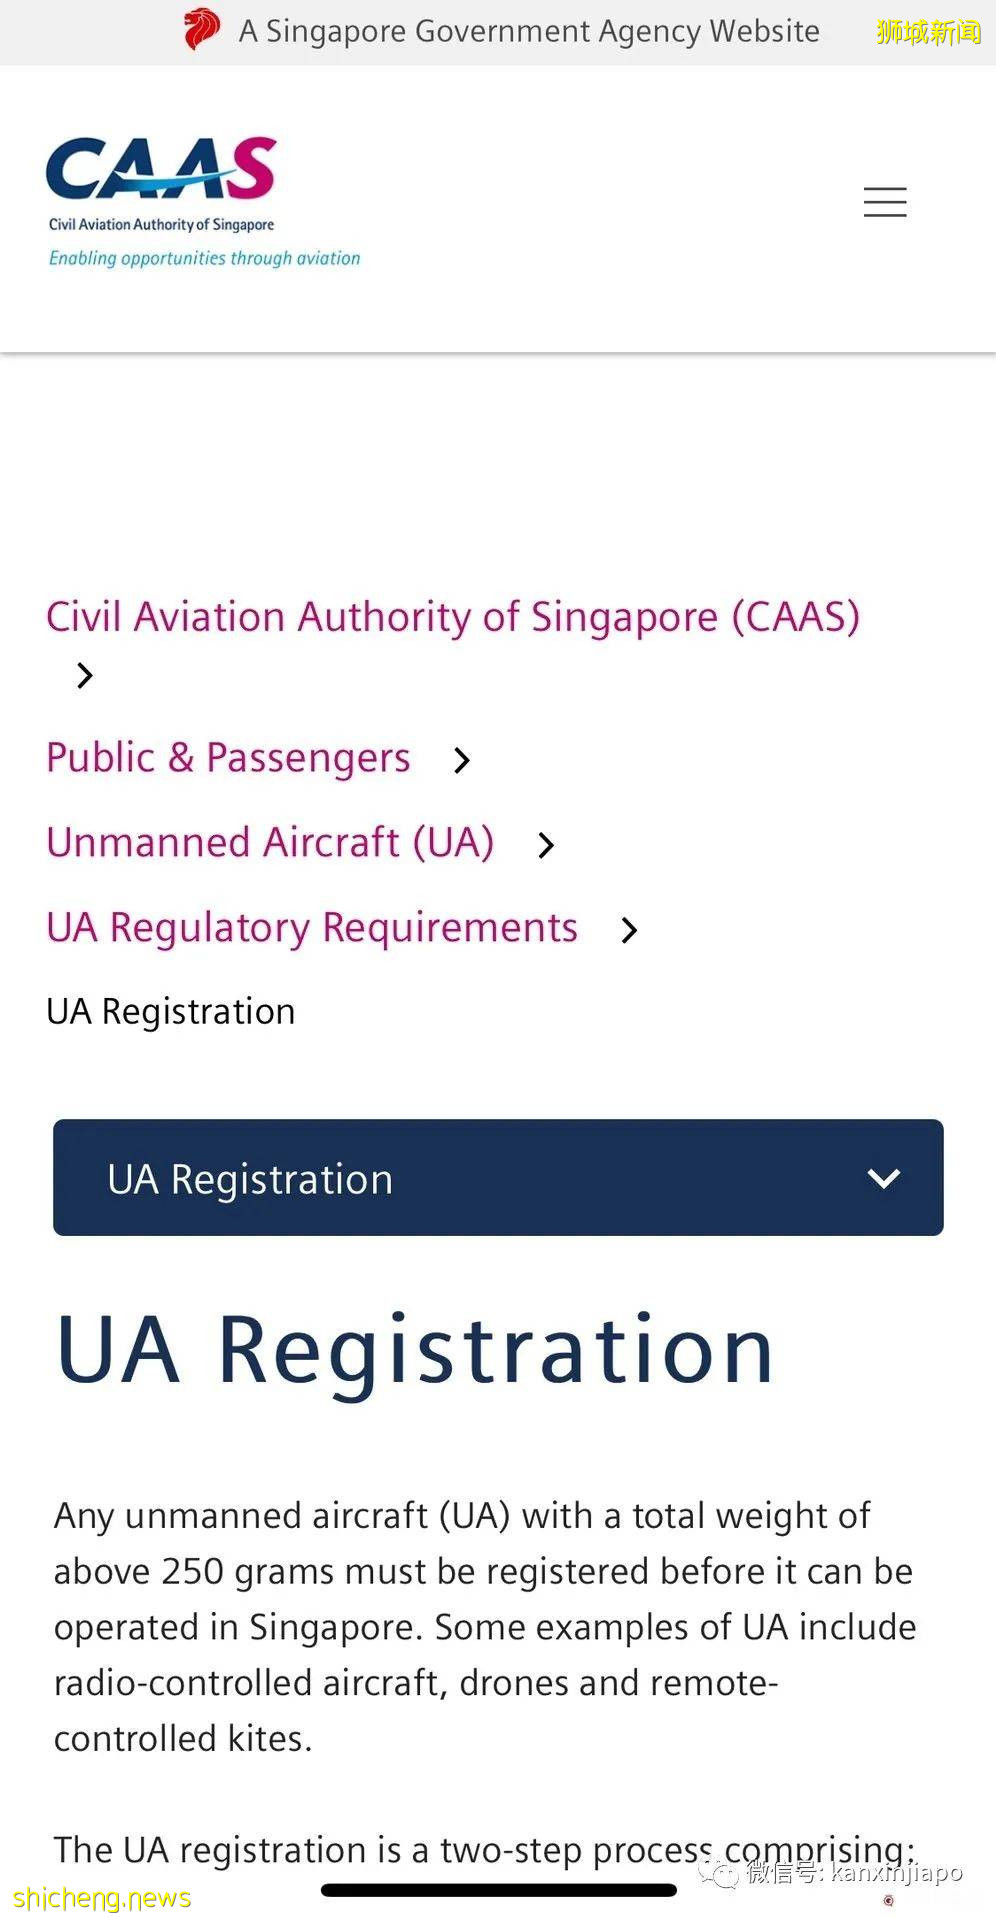Image resolution: width=996 pixels, height=1918 pixels.
Task: Open the hamburger navigation menu
Action: 885,202
